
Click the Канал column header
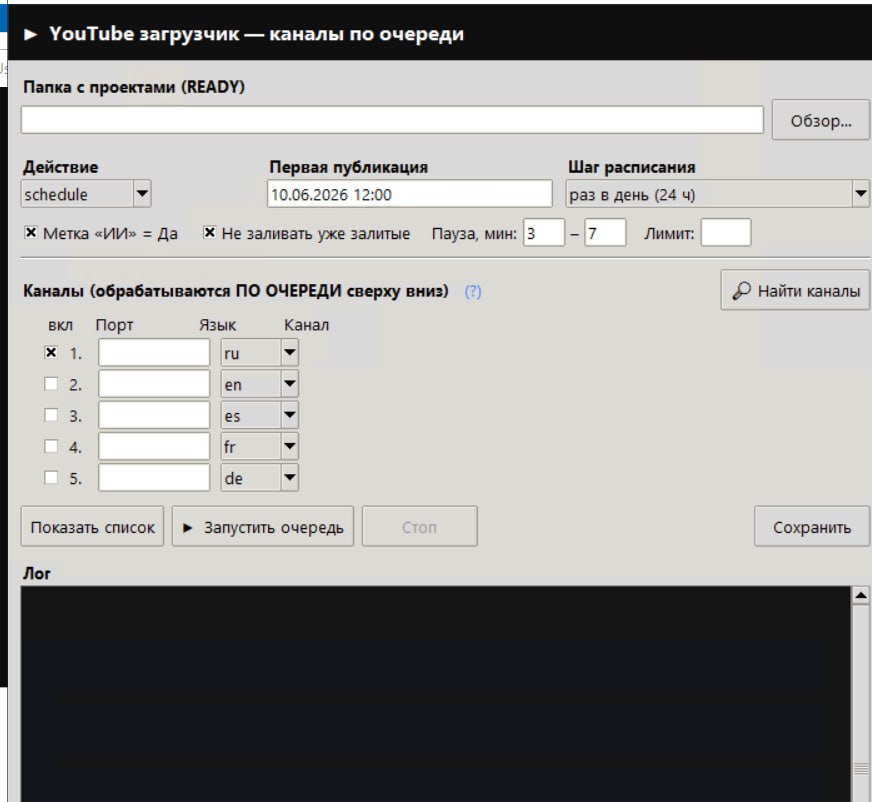pos(306,325)
